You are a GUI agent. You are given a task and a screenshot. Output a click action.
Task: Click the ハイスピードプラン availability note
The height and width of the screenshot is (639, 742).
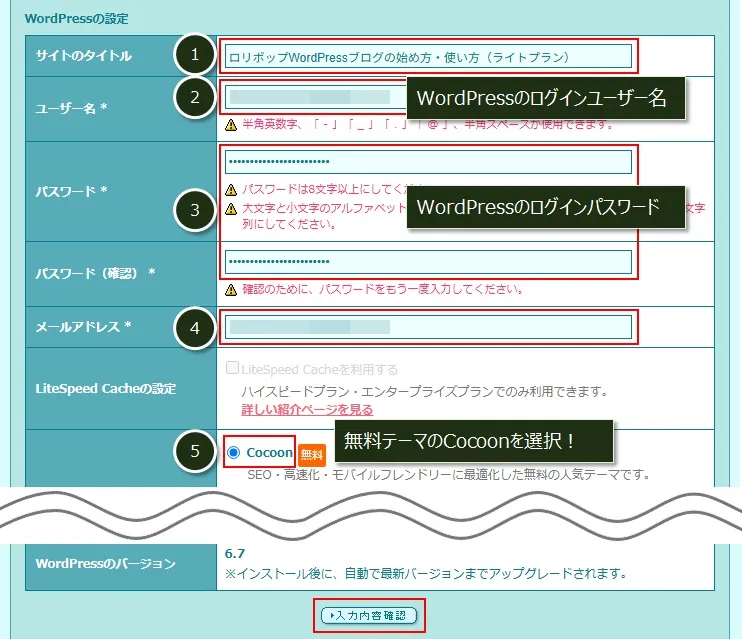coord(424,391)
